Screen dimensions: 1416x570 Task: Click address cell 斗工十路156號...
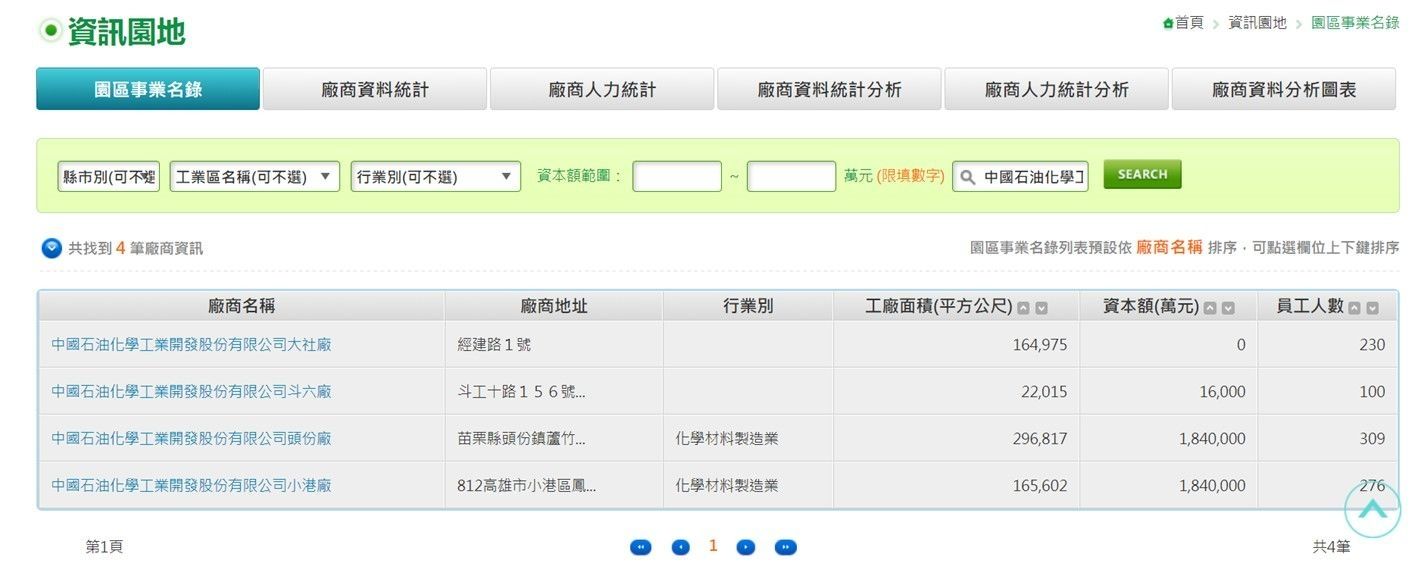(521, 391)
